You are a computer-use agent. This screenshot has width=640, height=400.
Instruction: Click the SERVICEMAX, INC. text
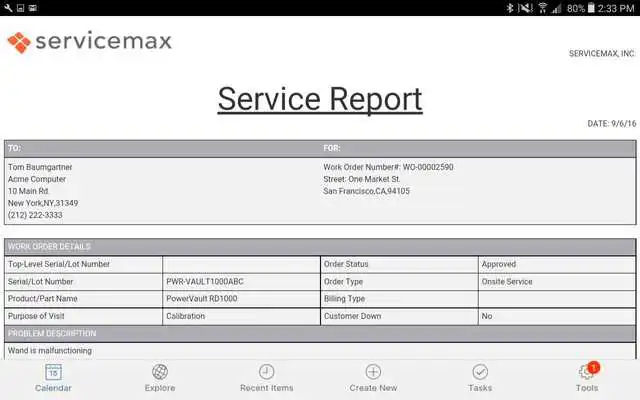pyautogui.click(x=602, y=53)
